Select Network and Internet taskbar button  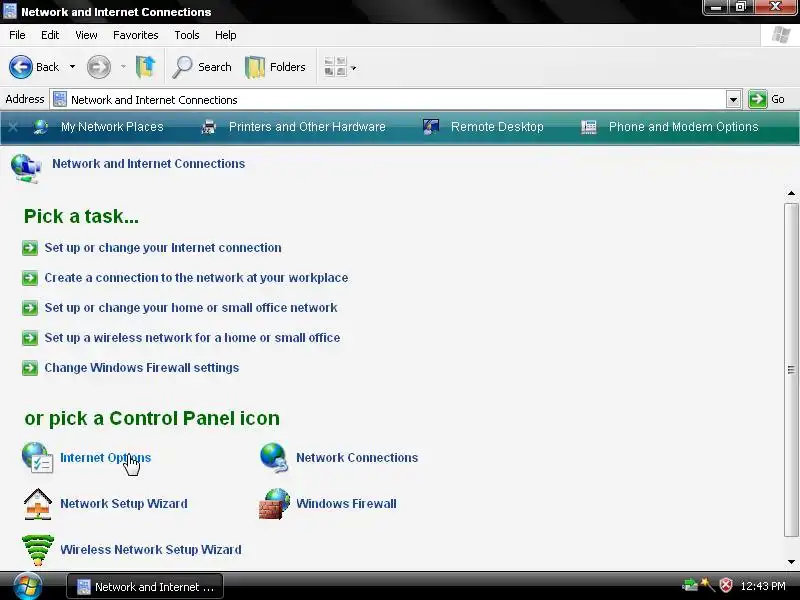pos(145,587)
